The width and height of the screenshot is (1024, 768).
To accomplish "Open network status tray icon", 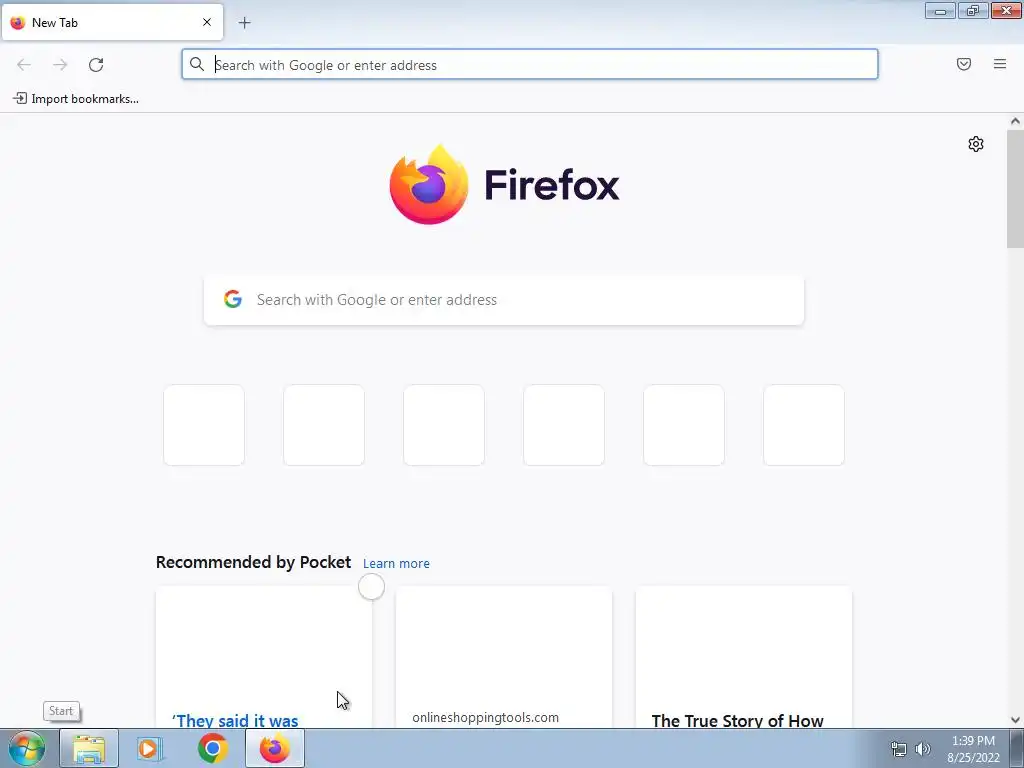I will click(x=899, y=749).
